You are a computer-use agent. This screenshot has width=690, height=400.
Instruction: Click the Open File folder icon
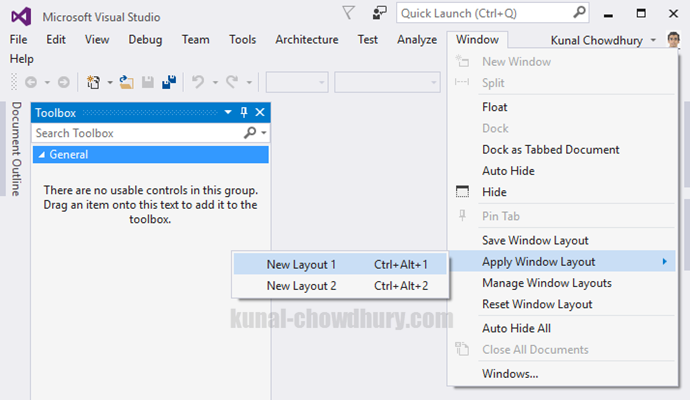[x=126, y=82]
